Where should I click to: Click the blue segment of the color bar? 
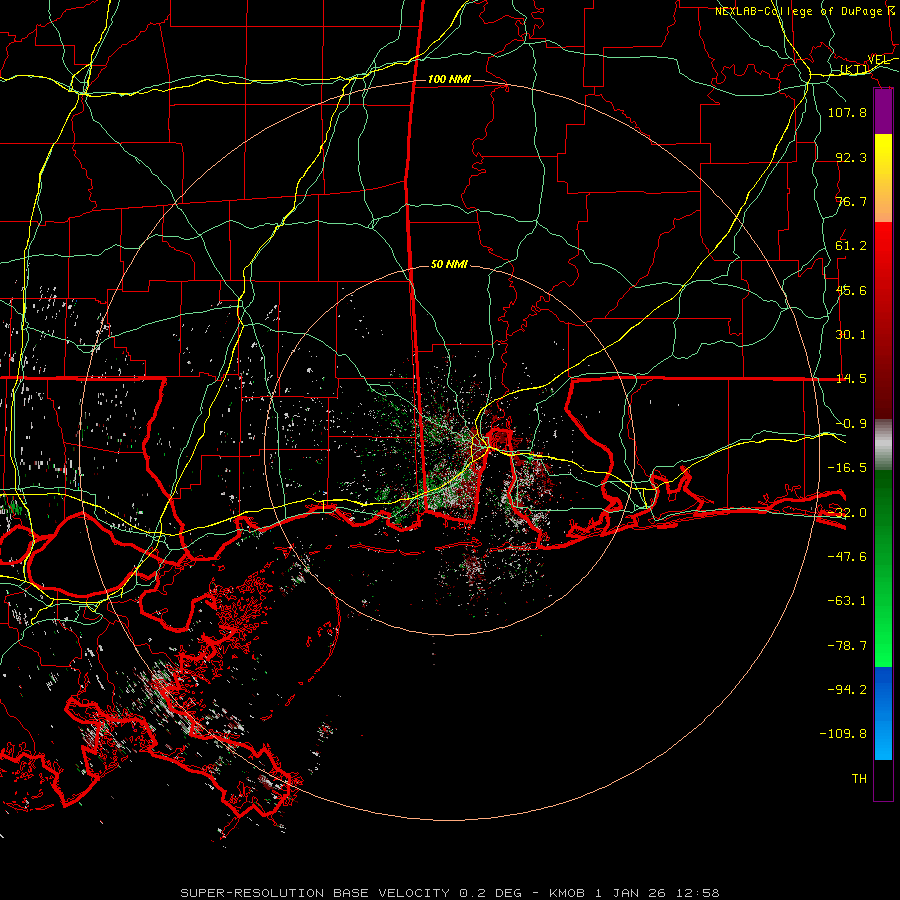[x=883, y=713]
